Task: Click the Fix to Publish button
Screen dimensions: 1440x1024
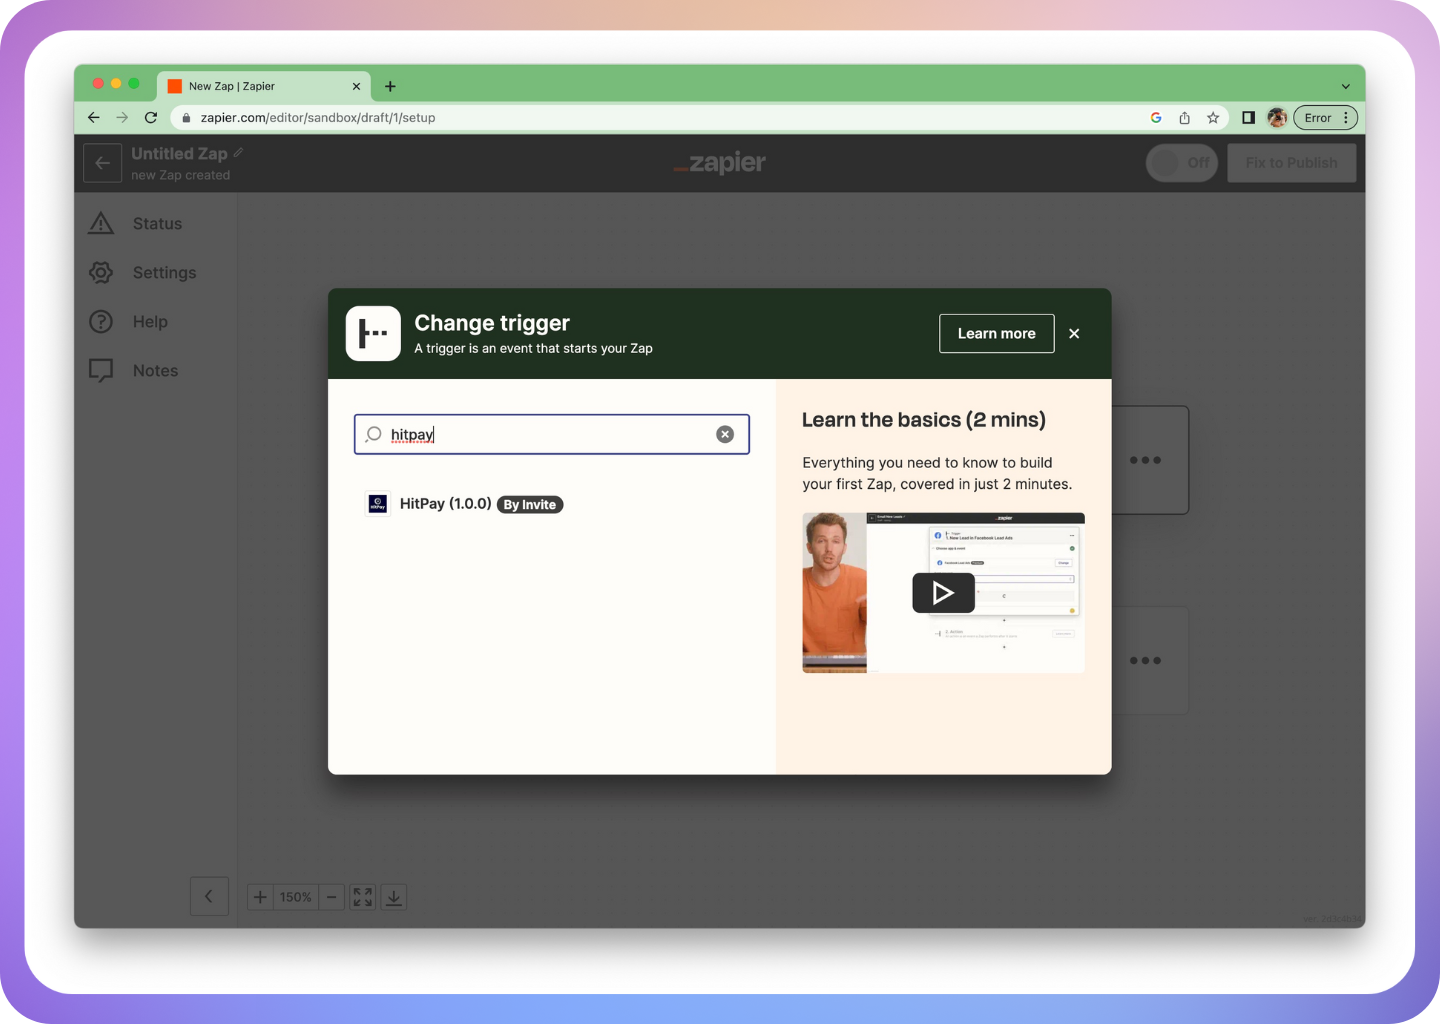Action: coord(1291,163)
